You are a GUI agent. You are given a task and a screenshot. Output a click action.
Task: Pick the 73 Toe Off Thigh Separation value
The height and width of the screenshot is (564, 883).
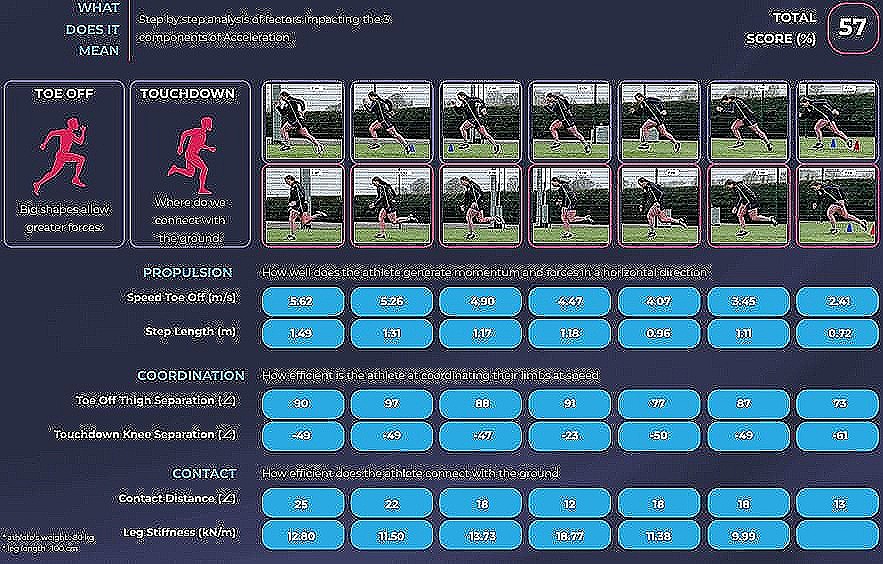(837, 404)
